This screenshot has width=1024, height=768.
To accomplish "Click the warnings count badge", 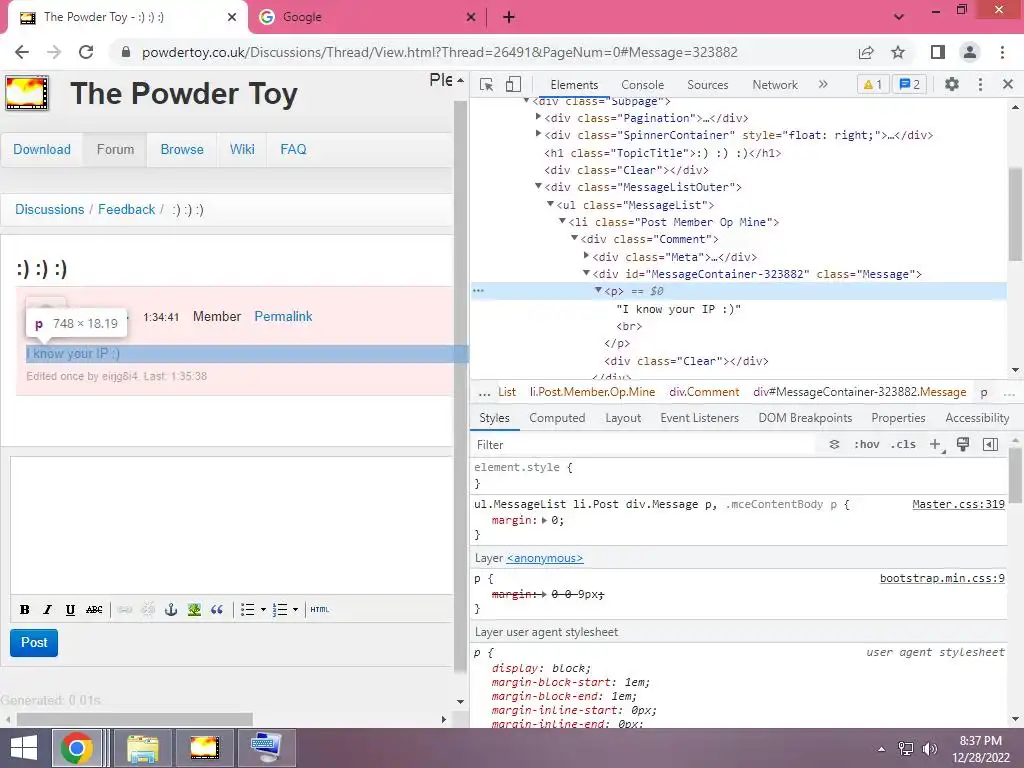I will point(872,84).
